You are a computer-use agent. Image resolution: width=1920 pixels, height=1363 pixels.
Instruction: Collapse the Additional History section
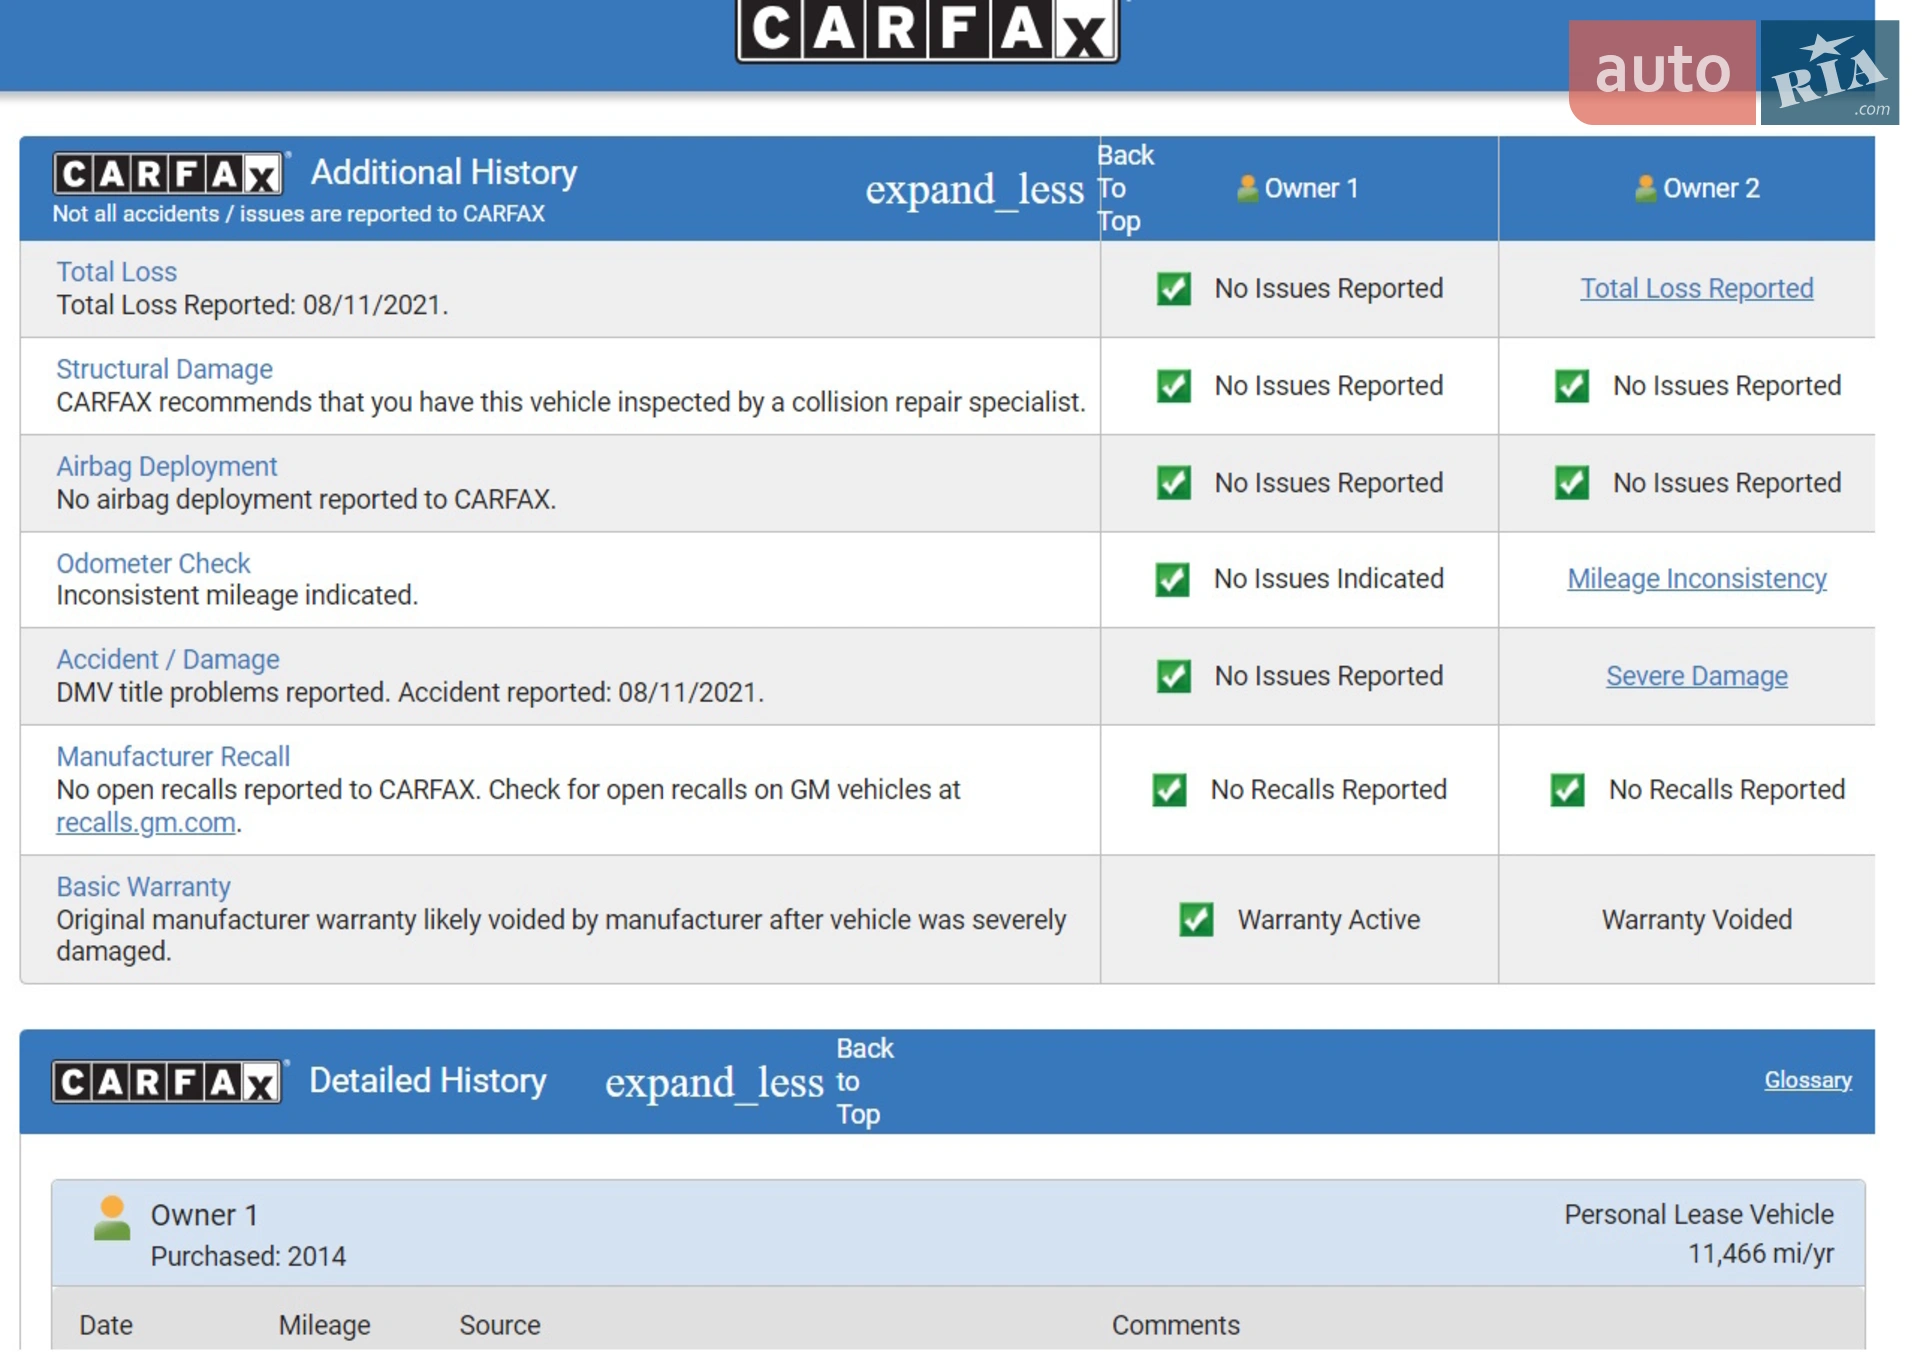[x=974, y=189]
